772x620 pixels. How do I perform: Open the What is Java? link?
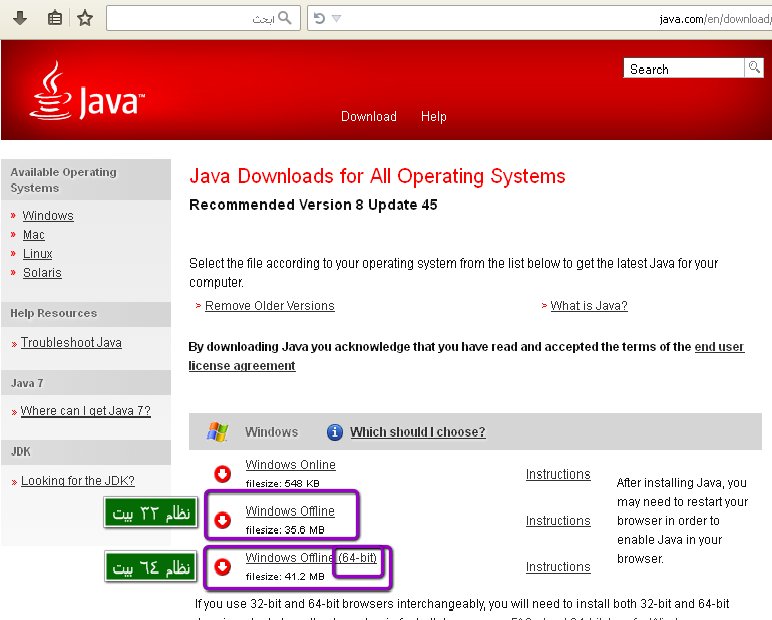pos(589,306)
